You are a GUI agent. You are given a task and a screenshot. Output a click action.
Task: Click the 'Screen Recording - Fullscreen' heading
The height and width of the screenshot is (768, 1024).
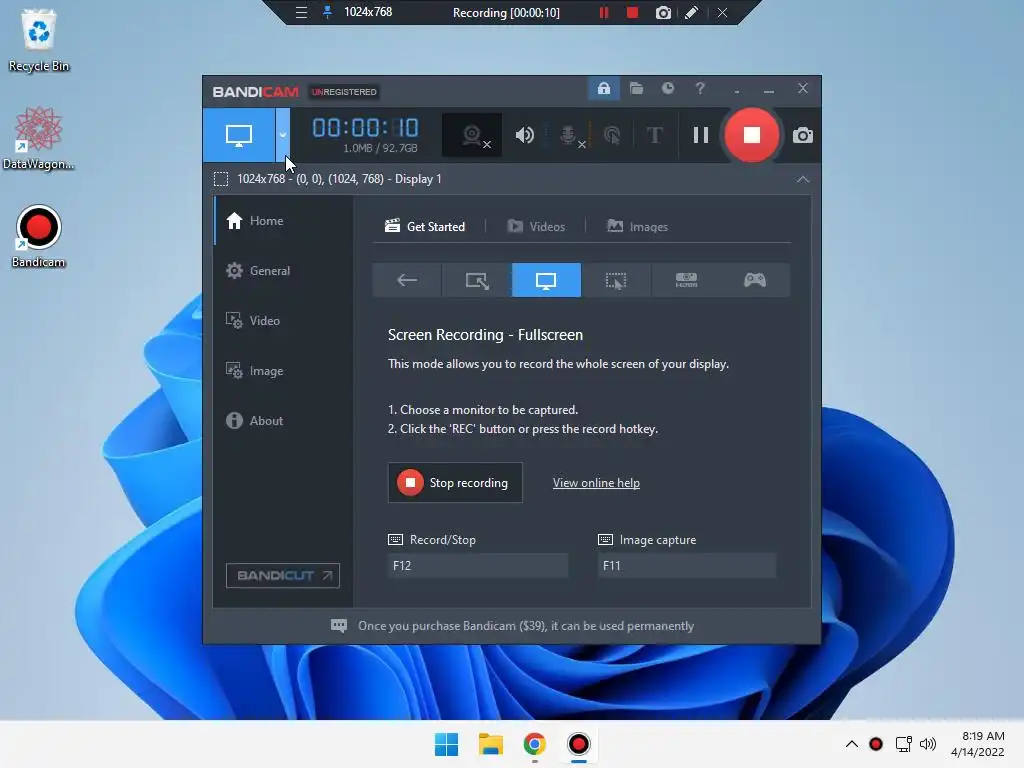pos(485,335)
